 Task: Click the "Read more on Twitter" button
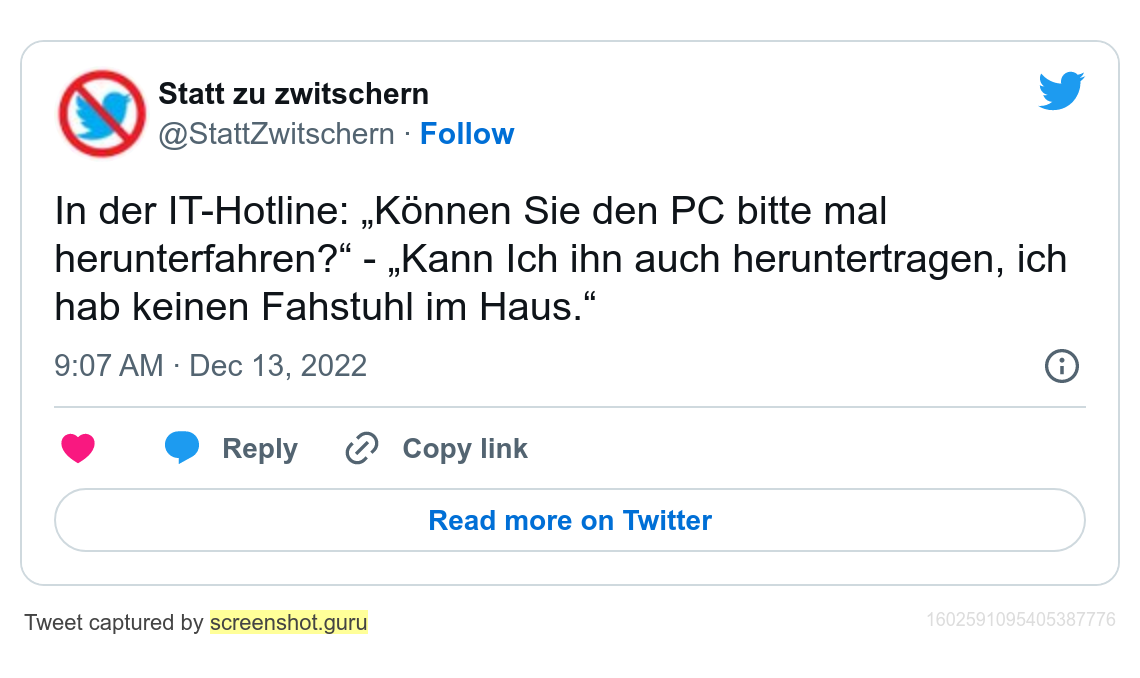point(570,520)
